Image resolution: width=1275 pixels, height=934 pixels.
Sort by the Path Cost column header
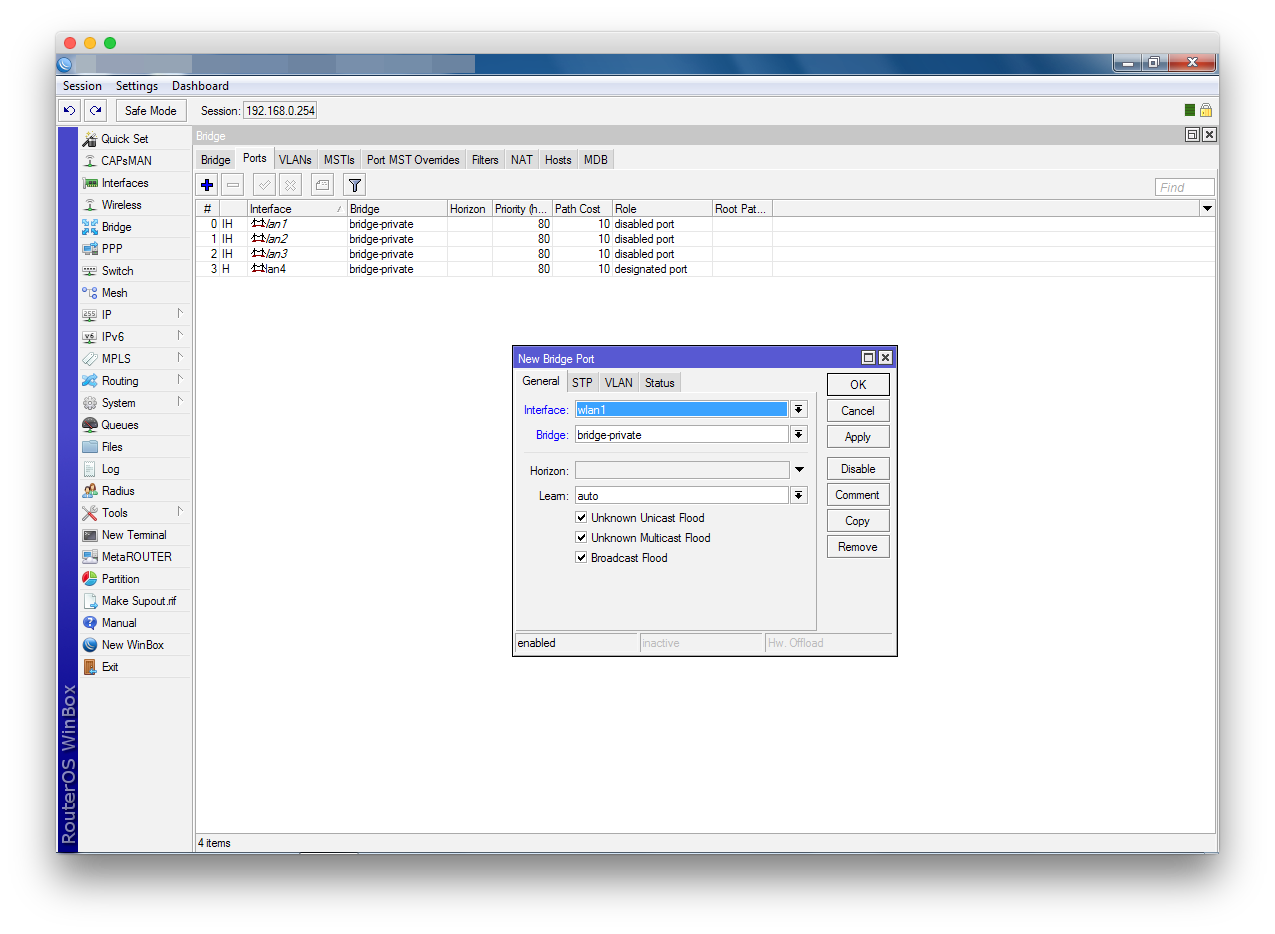(x=583, y=209)
